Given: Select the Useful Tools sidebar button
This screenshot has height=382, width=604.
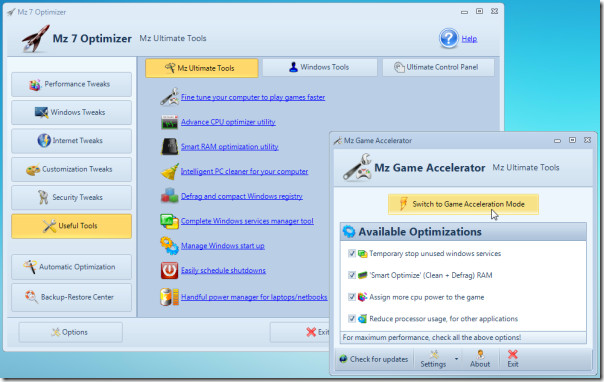Looking at the screenshot, I should pos(71,226).
